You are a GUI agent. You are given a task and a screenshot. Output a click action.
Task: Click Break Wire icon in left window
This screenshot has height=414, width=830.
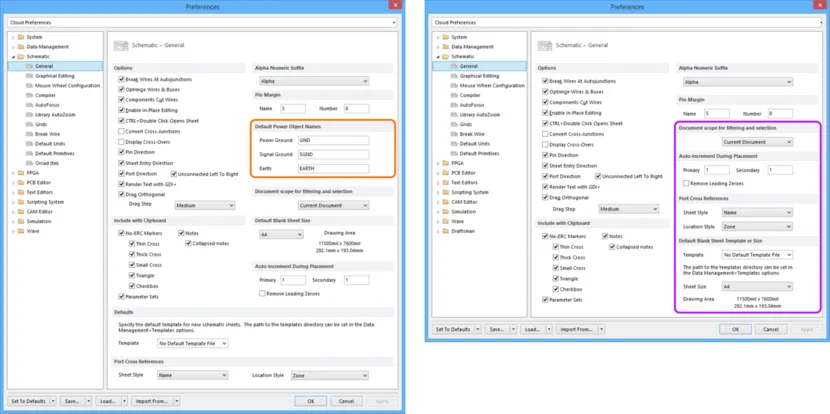pos(30,134)
